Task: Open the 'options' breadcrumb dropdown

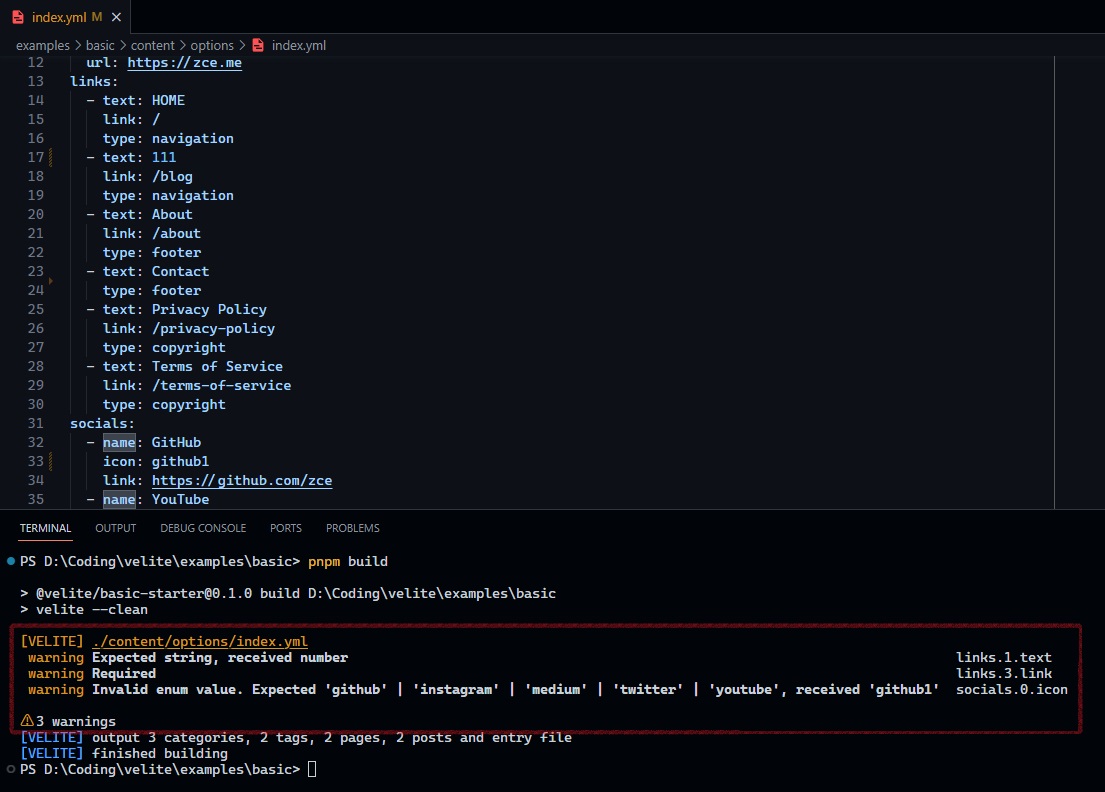Action: [212, 45]
